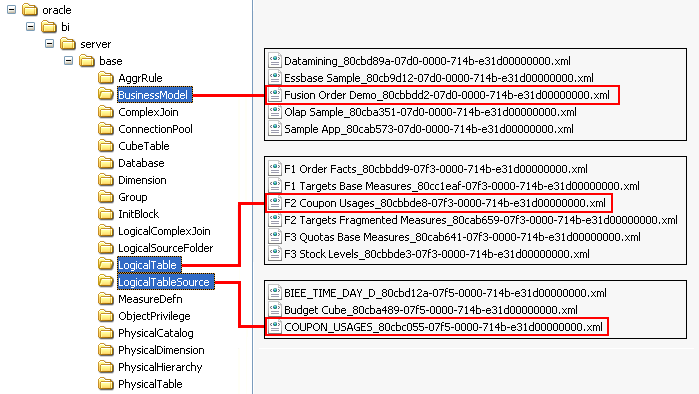Collapse the server folder node
Viewport: 699px width, 394px height.
point(49,43)
